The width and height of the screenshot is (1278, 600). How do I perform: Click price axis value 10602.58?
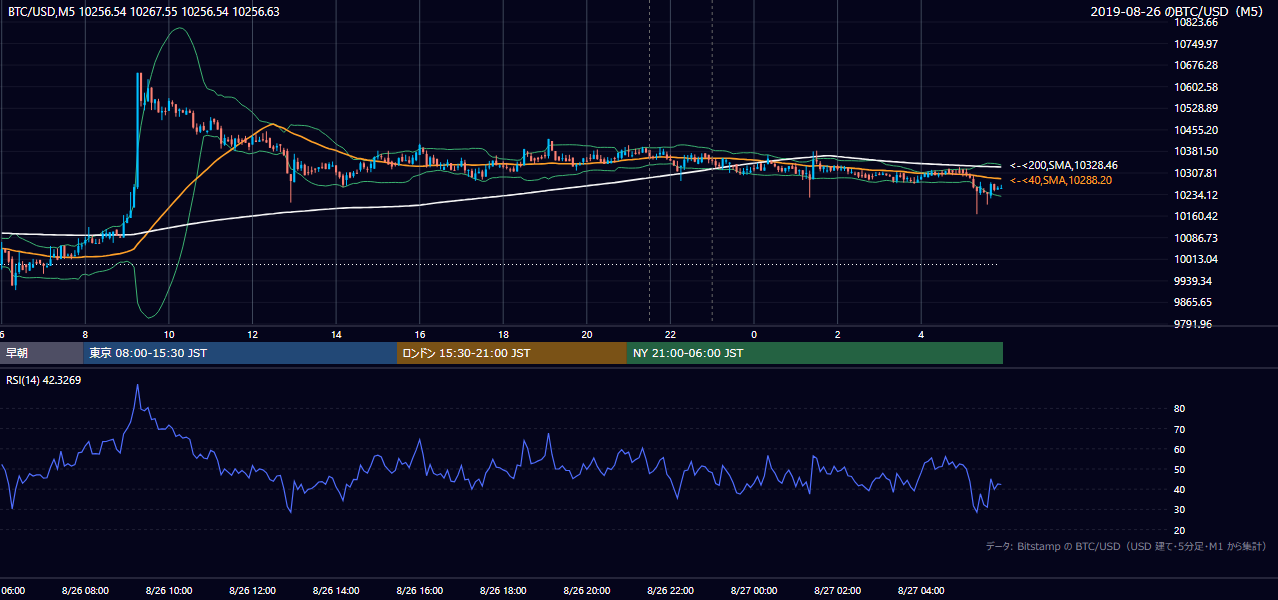click(x=1196, y=87)
